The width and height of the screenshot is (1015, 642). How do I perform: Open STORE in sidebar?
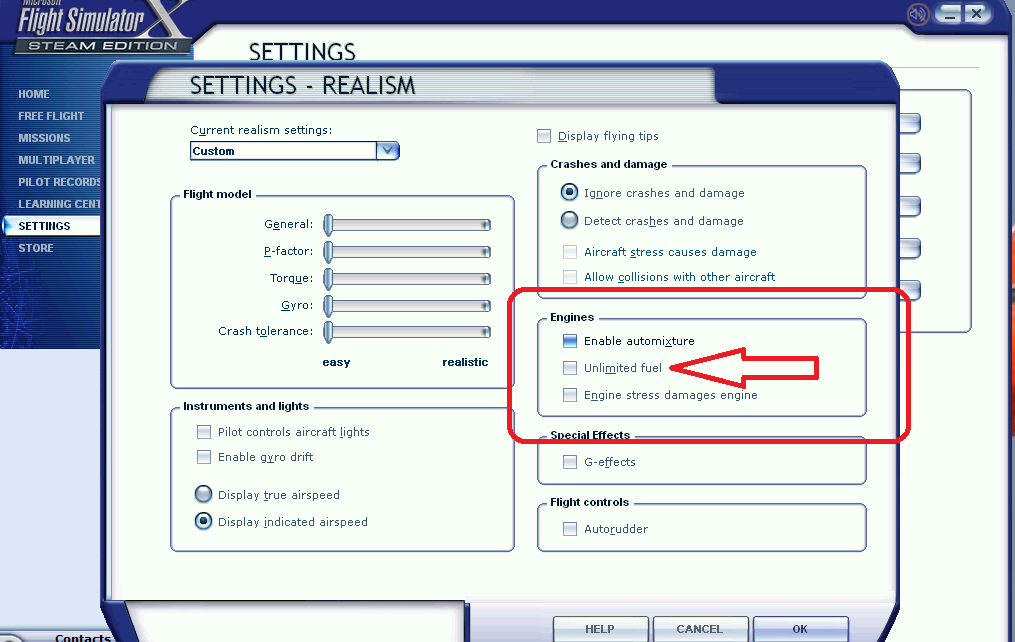[x=36, y=249]
